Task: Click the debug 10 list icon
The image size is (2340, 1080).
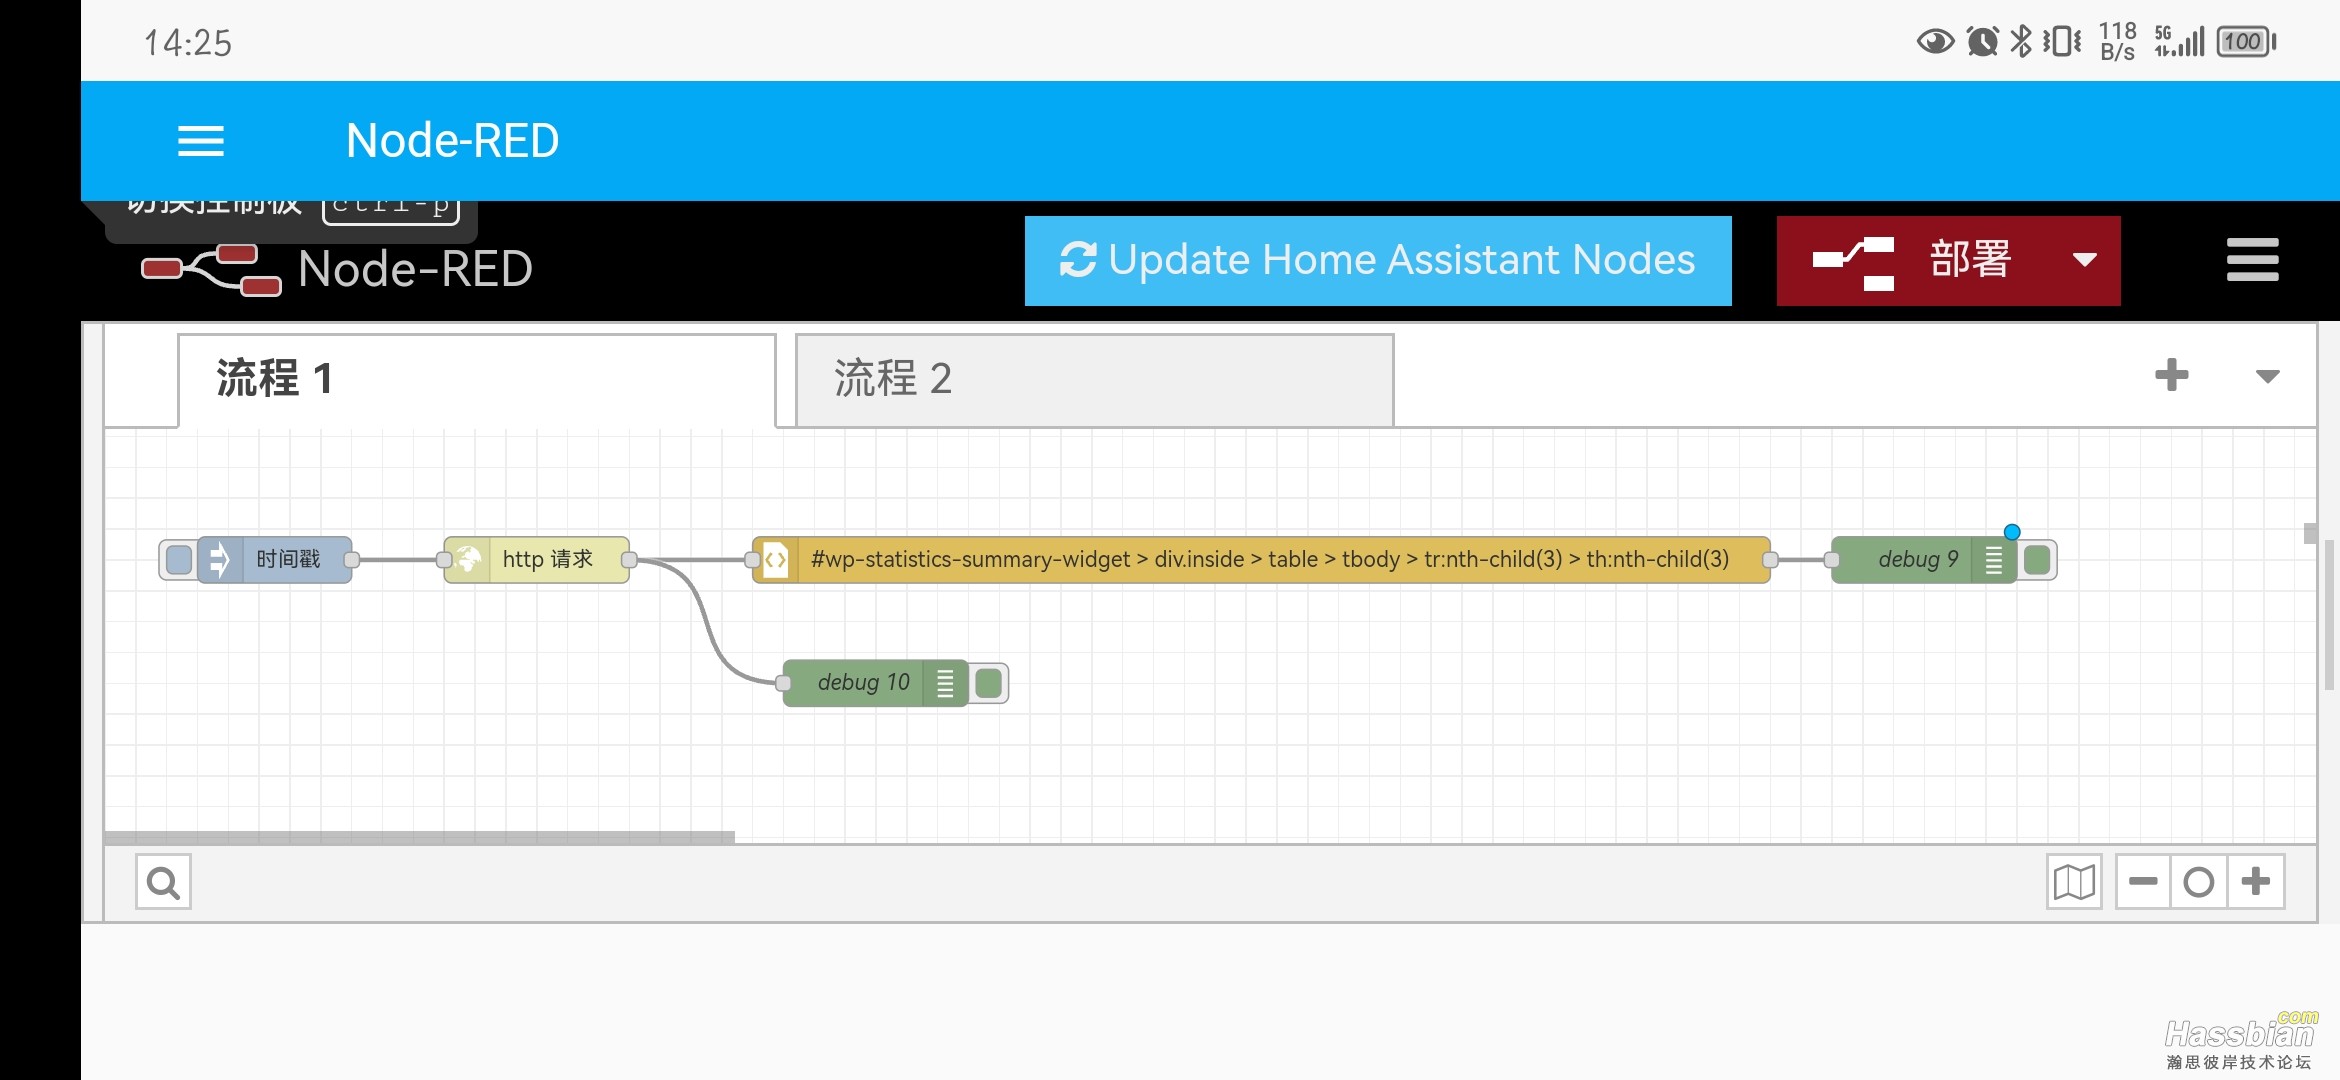Action: pos(945,683)
